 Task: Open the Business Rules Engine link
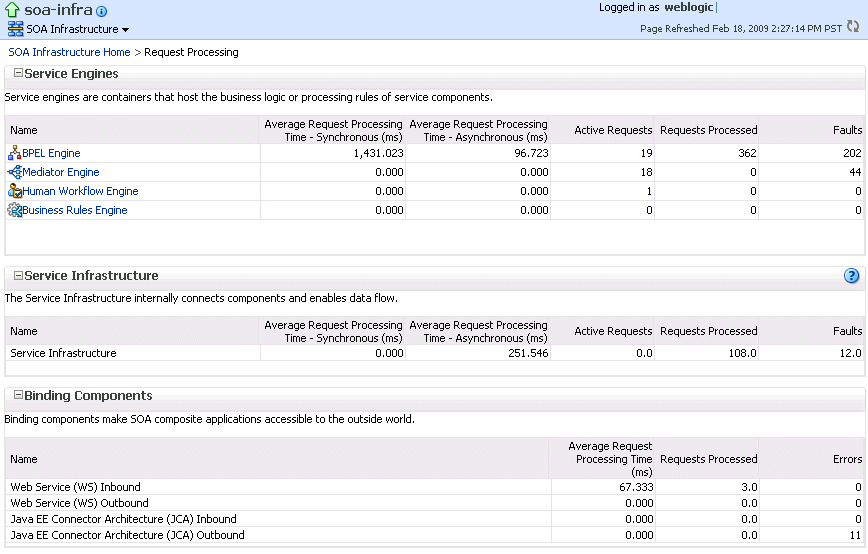(75, 210)
